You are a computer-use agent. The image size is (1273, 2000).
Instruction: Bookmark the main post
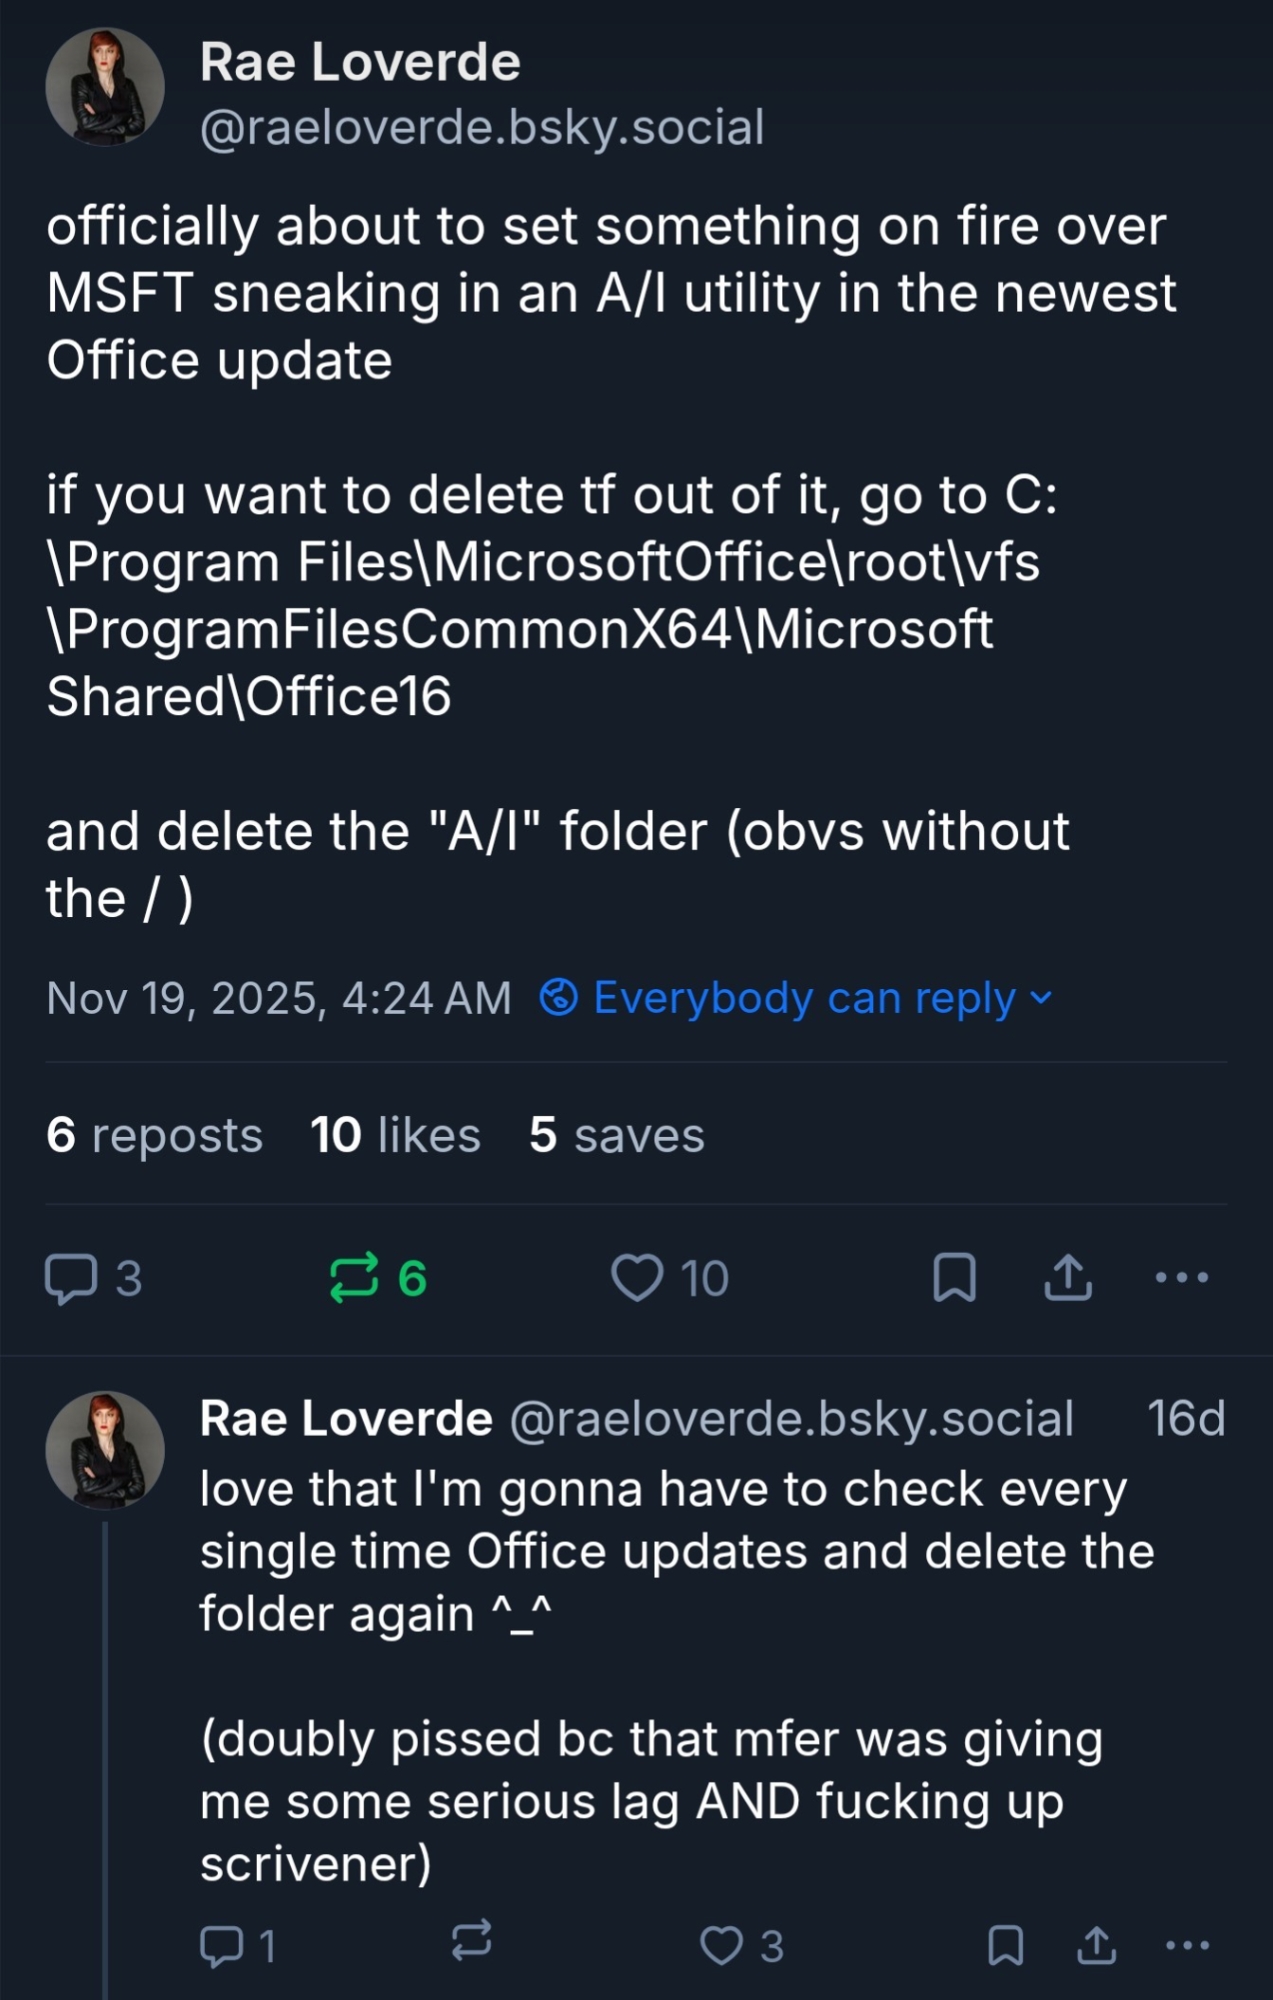pos(954,1278)
